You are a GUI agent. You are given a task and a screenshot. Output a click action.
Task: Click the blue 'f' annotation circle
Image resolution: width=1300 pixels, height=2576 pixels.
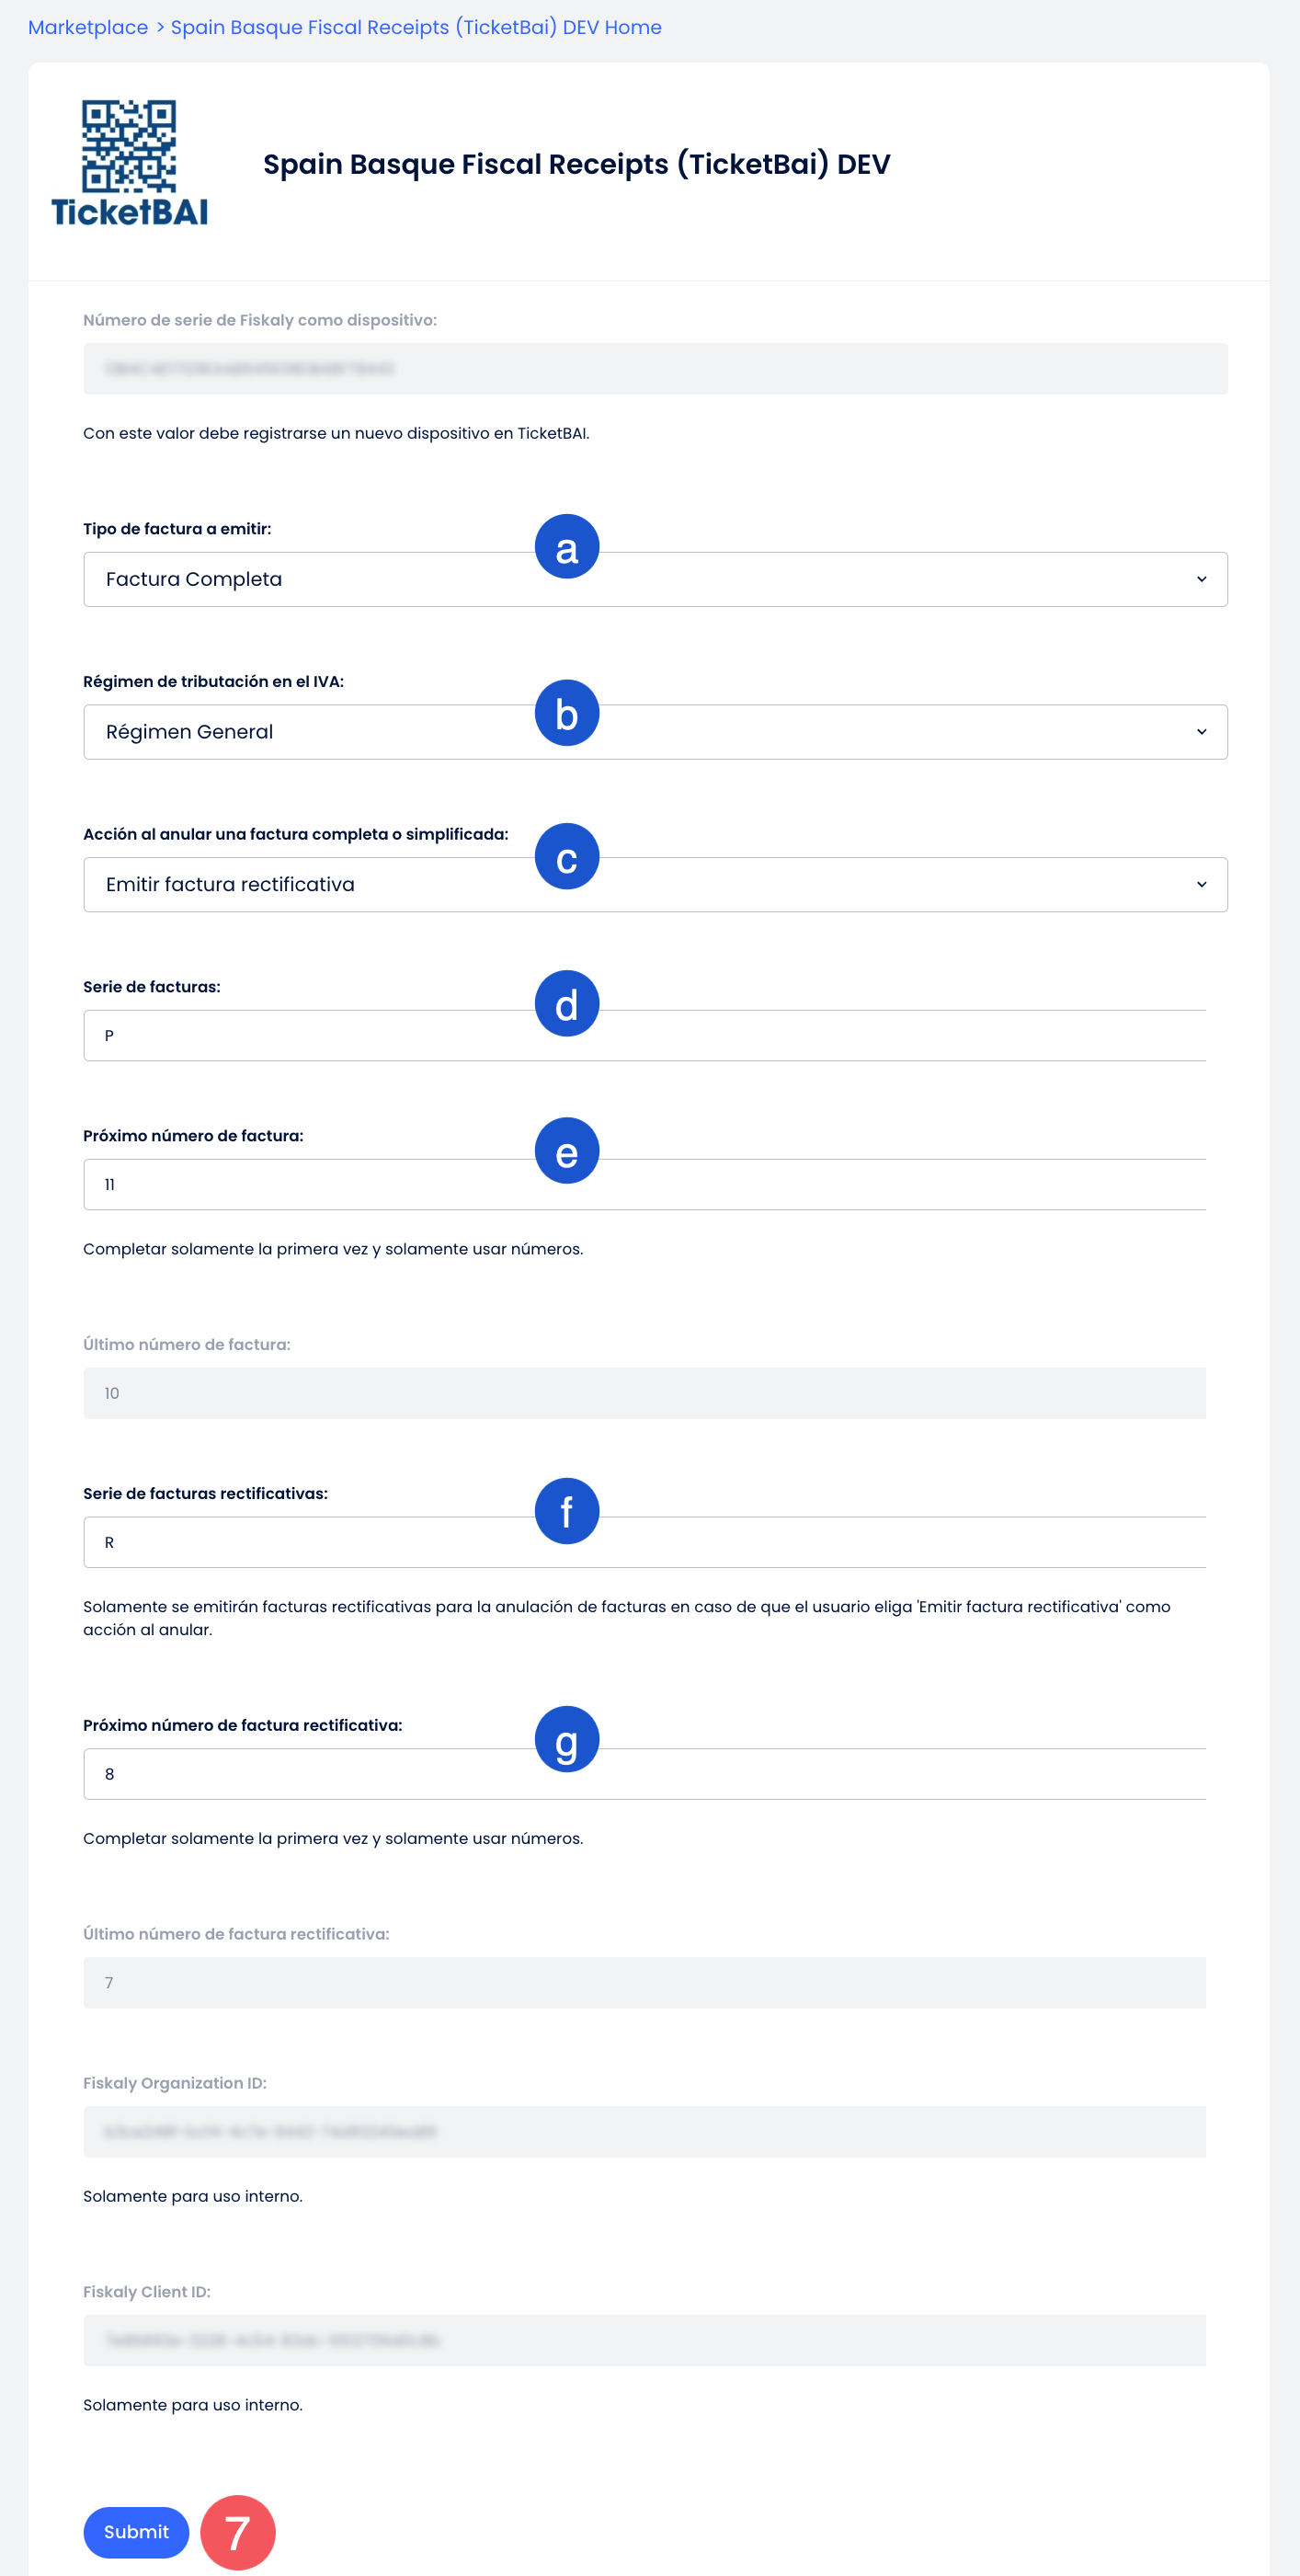[x=567, y=1511]
